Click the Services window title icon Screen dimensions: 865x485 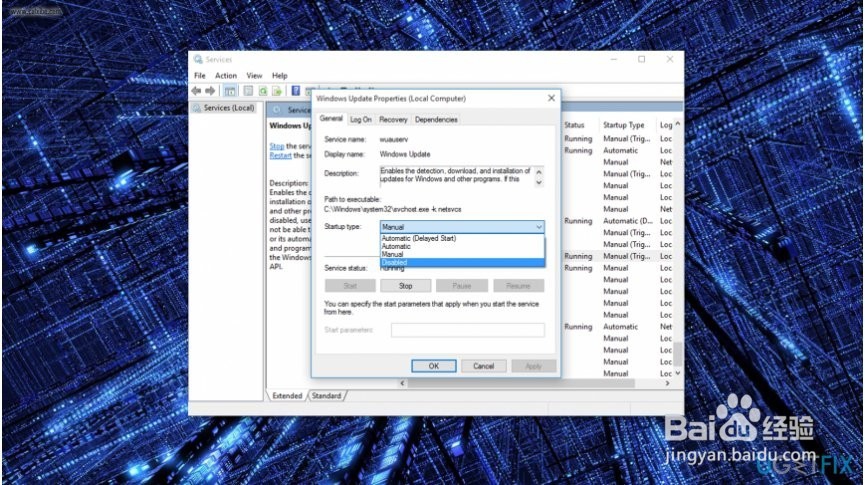(x=198, y=59)
